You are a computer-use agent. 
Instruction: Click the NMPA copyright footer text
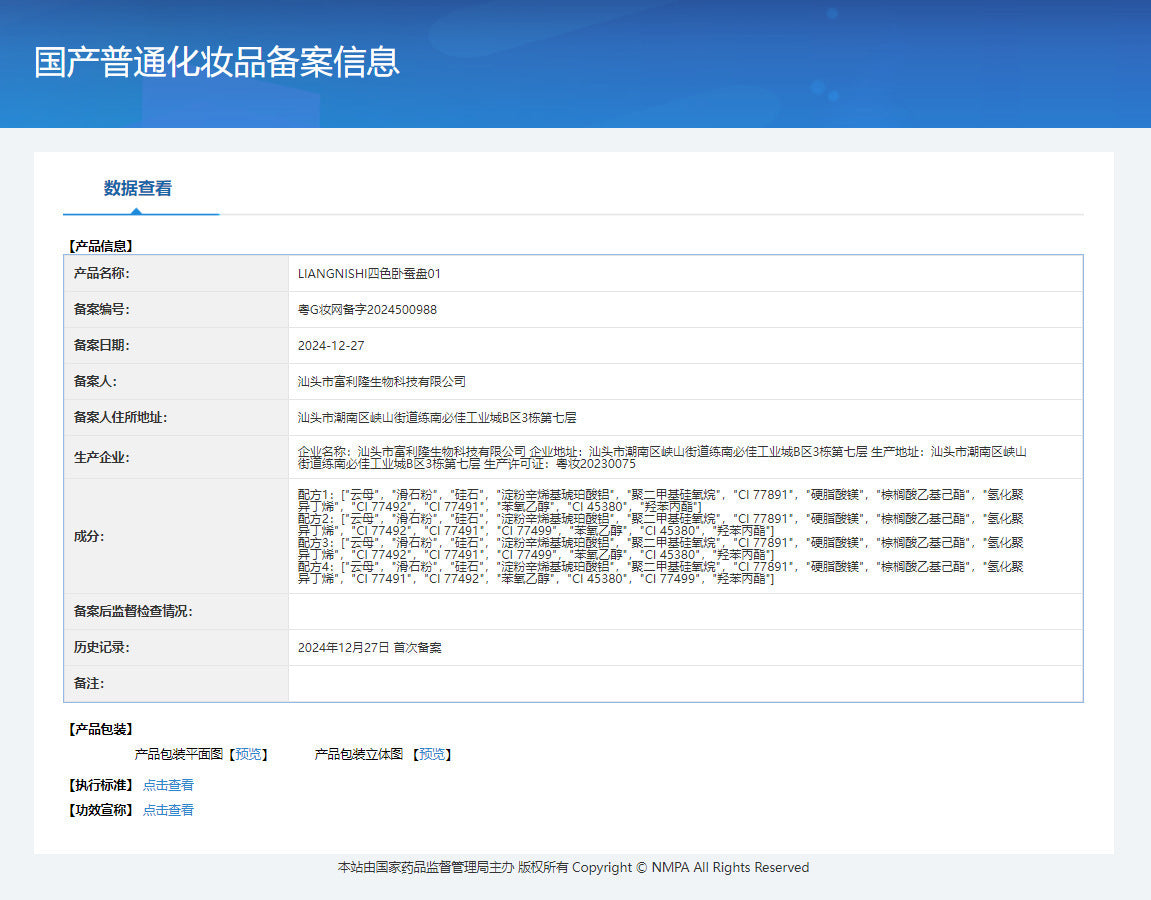point(573,867)
